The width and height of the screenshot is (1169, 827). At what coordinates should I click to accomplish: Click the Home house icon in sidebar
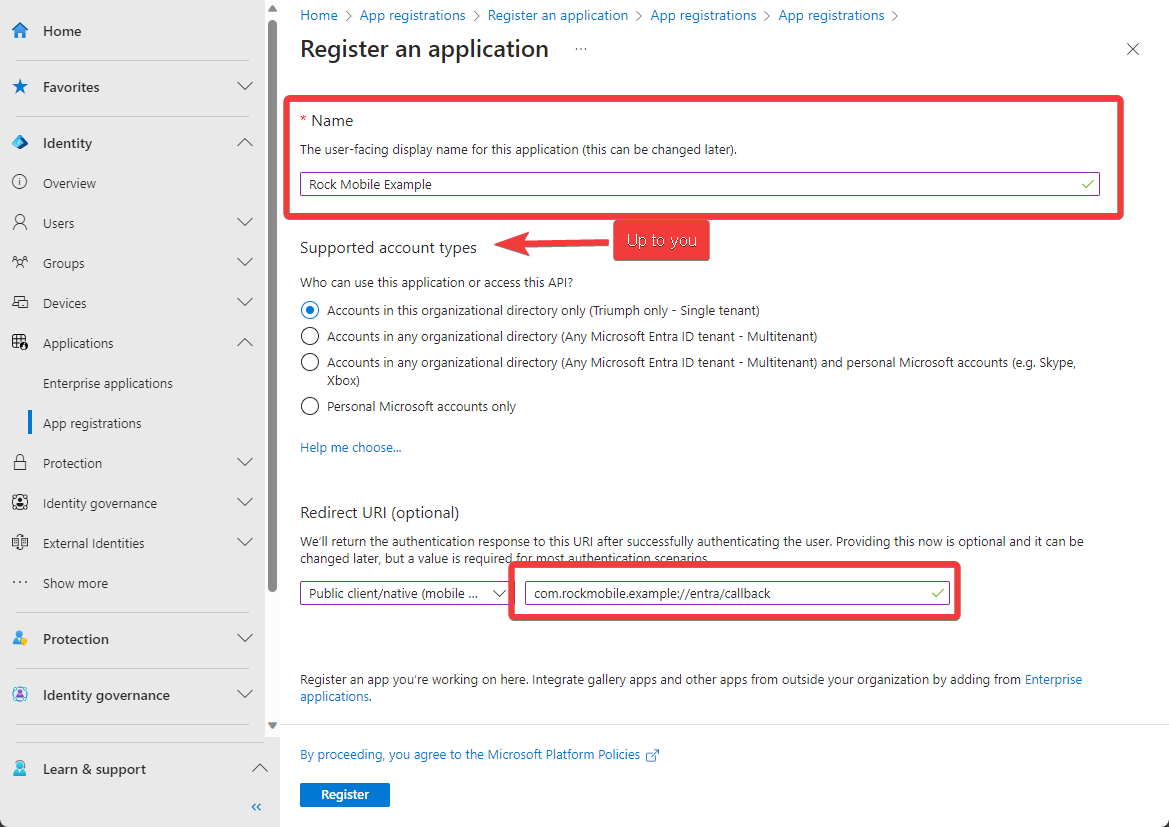pos(20,31)
